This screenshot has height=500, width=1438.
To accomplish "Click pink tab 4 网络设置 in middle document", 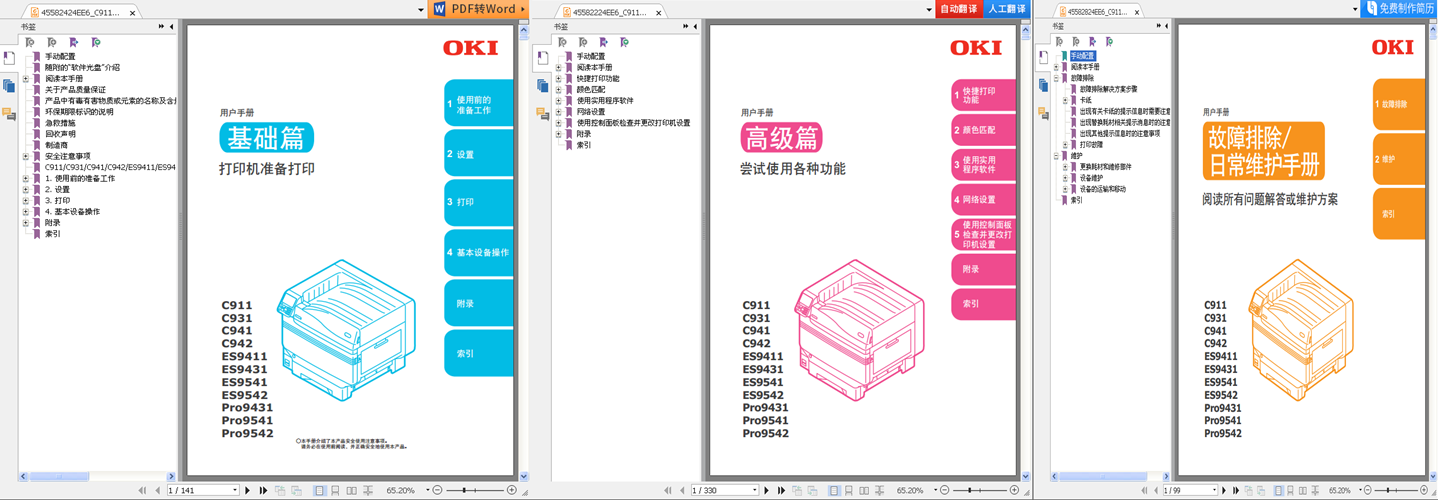I will [984, 200].
